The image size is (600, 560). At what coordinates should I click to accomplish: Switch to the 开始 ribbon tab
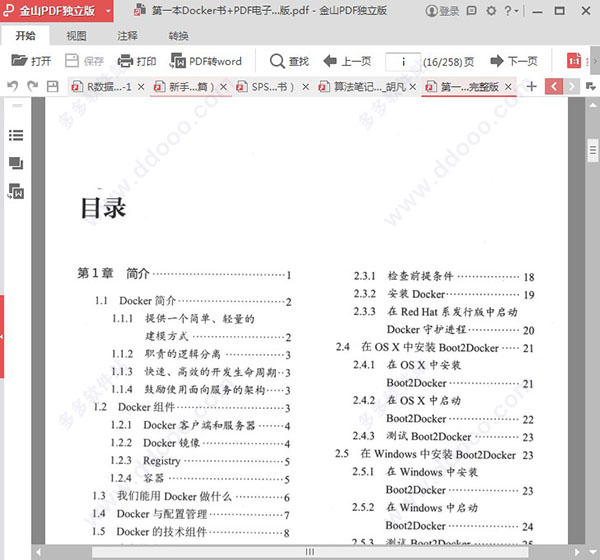point(25,36)
